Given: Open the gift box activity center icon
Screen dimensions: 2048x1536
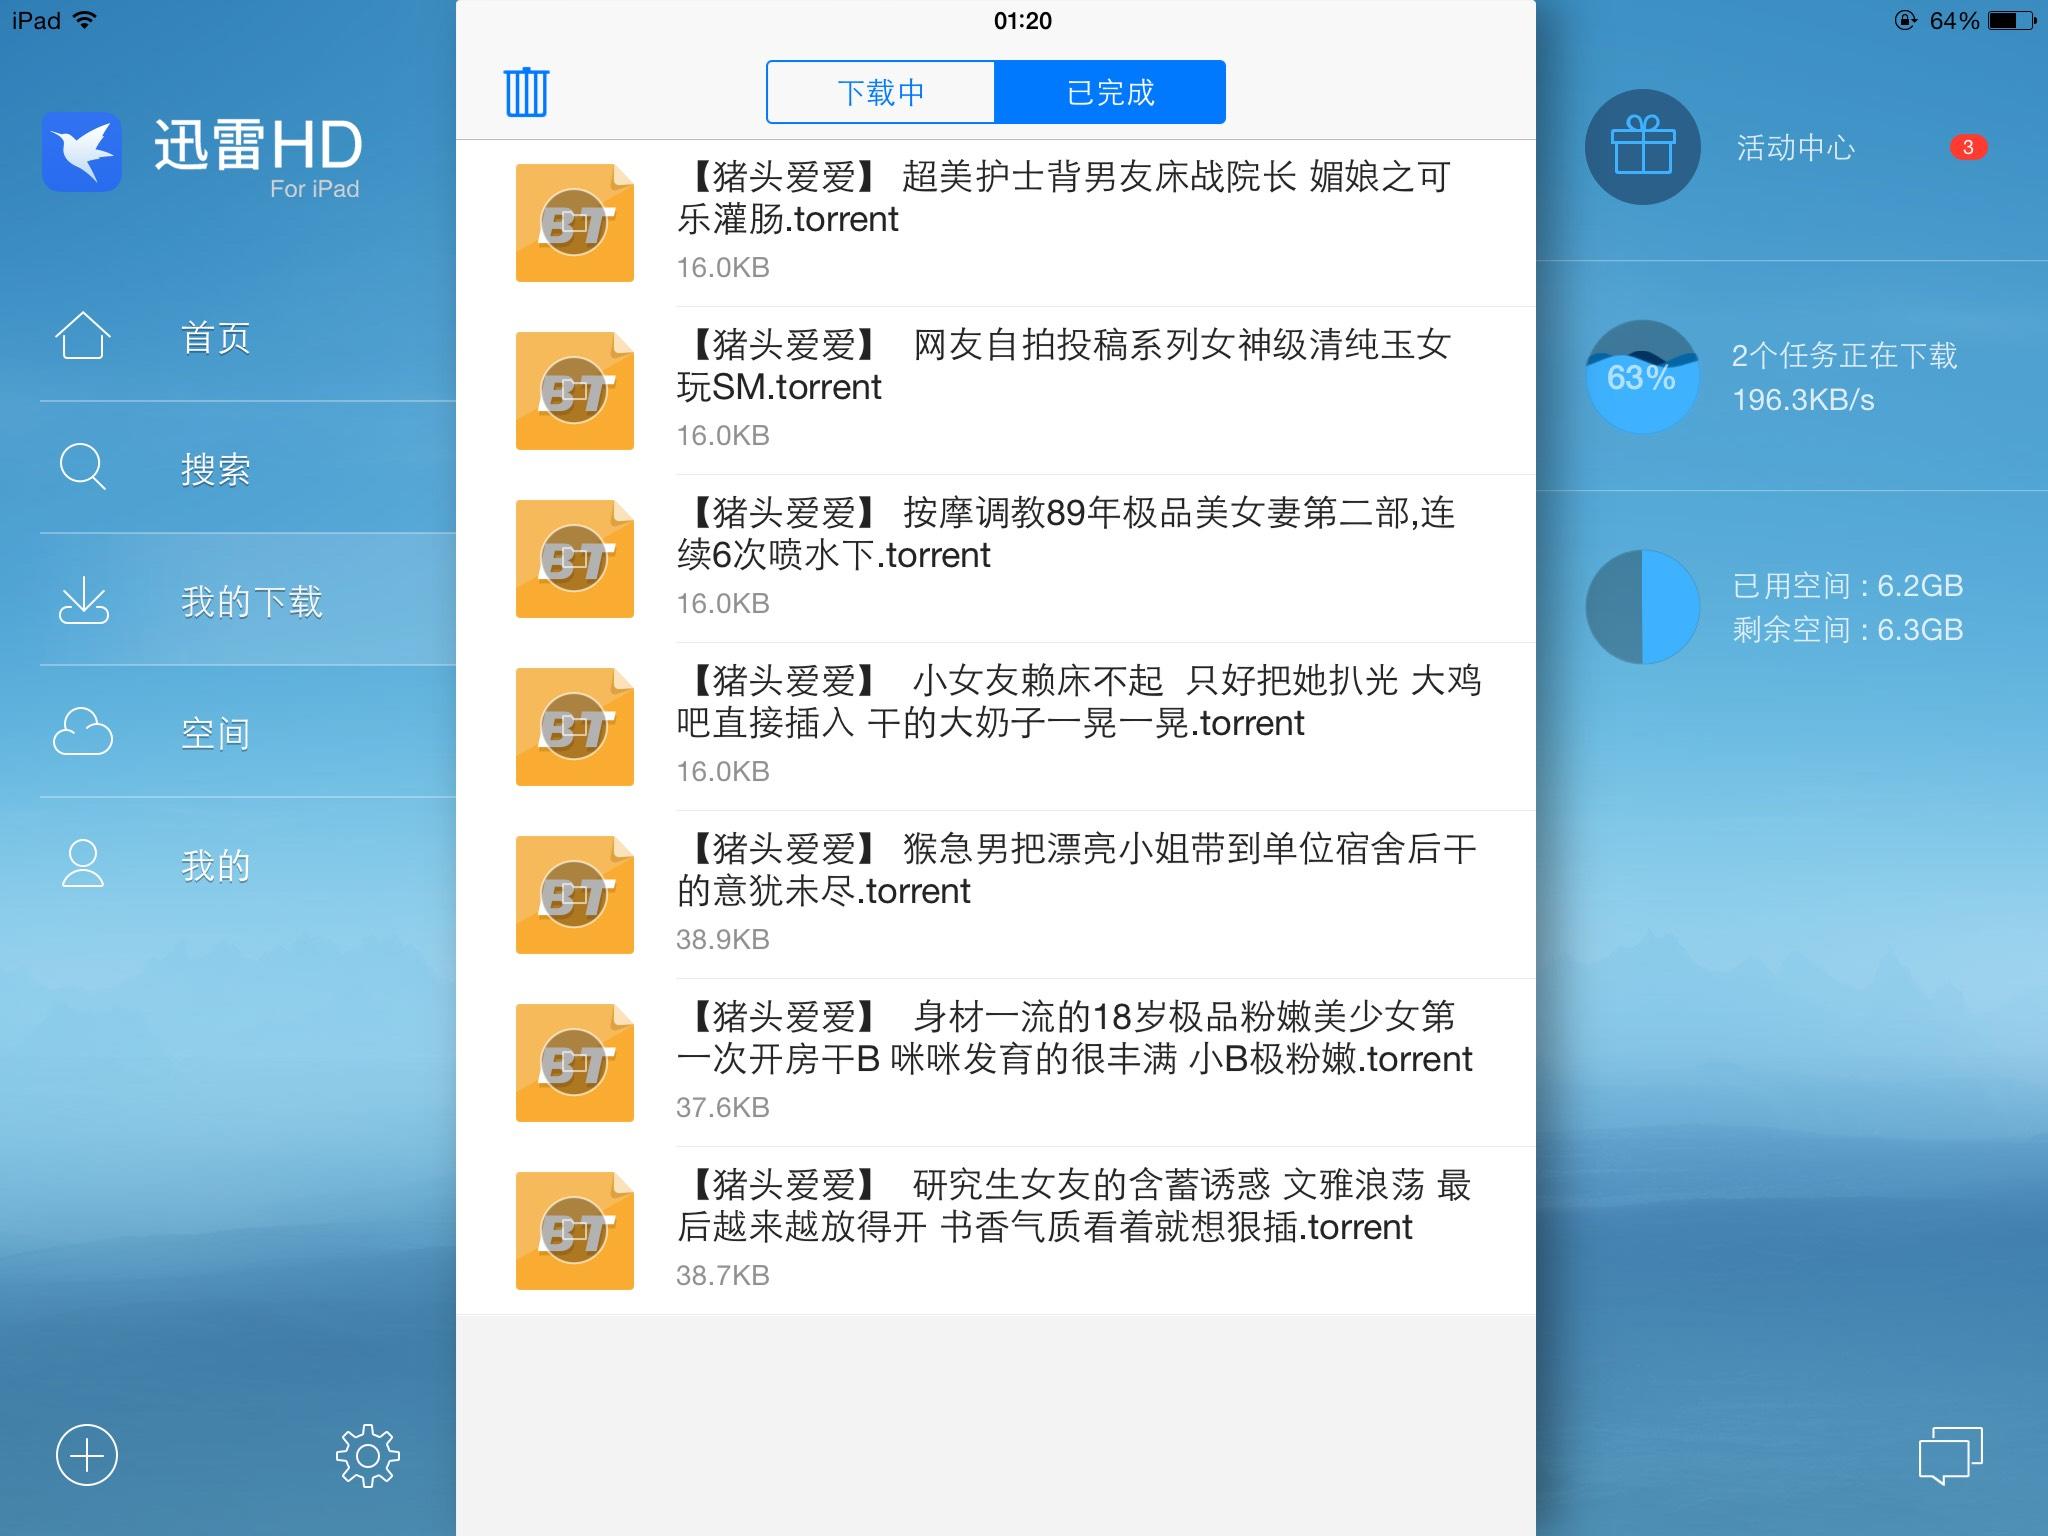Looking at the screenshot, I should pos(1642,148).
